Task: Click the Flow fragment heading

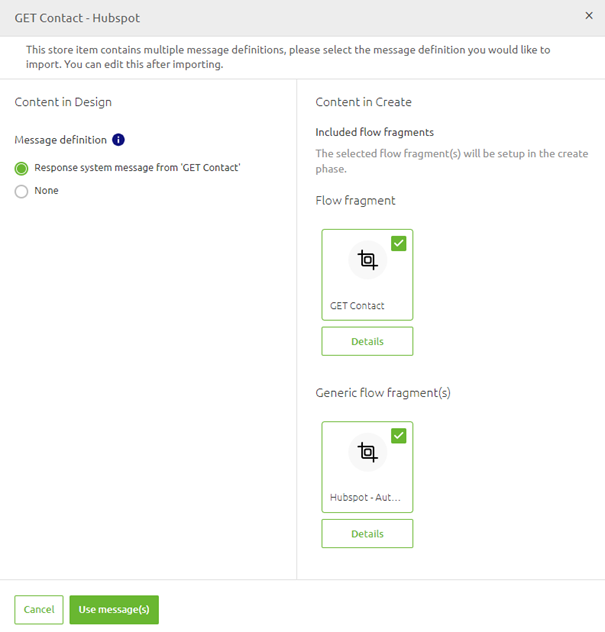Action: pyautogui.click(x=355, y=200)
